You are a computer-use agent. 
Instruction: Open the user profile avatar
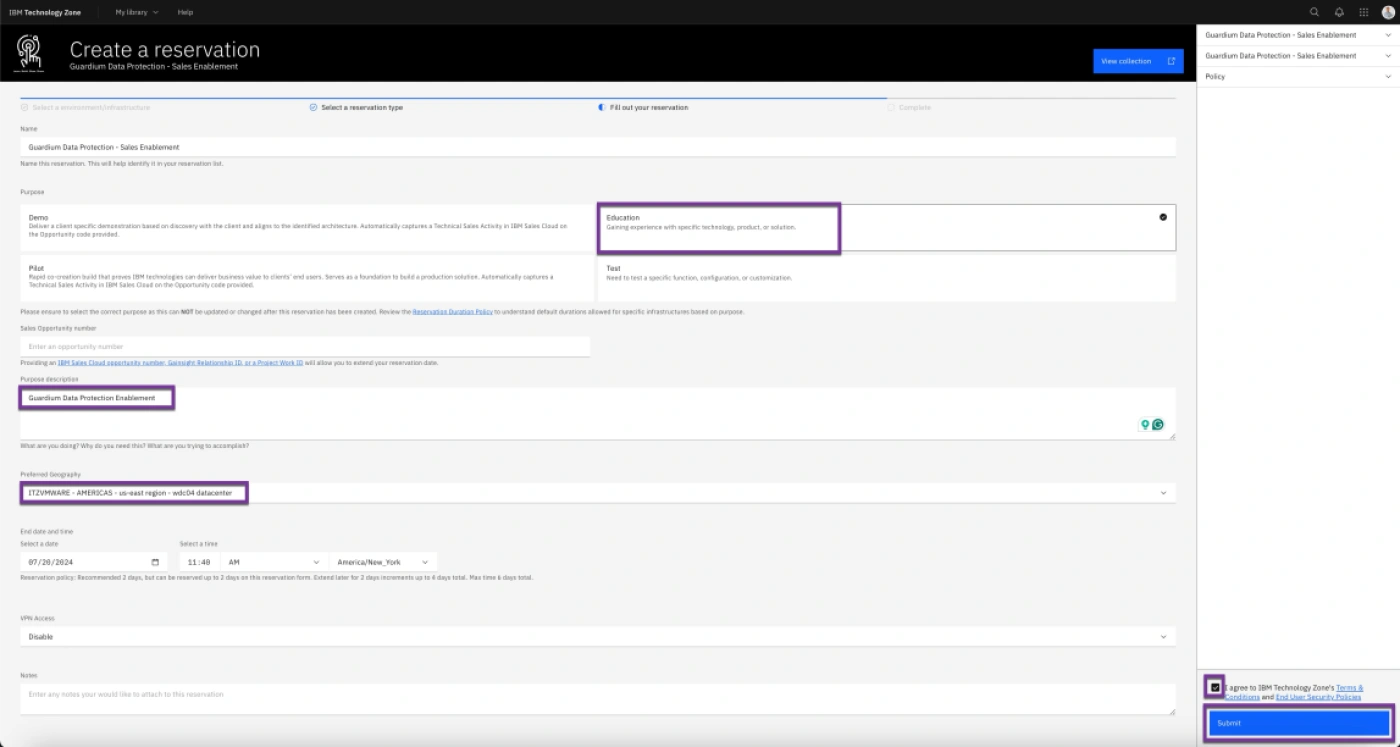click(x=1388, y=12)
